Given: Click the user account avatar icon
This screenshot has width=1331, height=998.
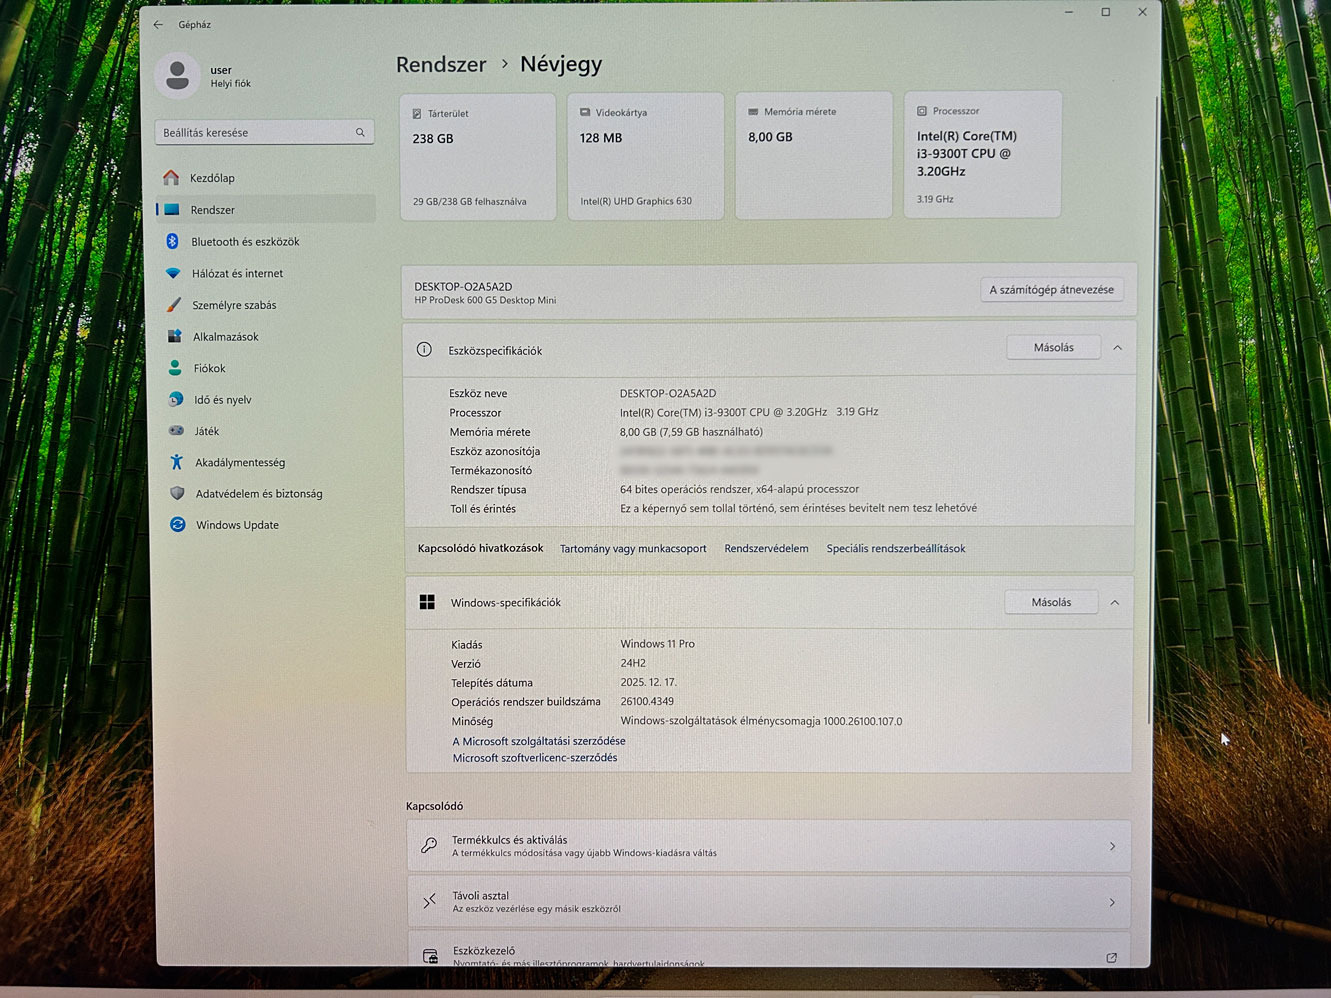Looking at the screenshot, I should click(177, 76).
